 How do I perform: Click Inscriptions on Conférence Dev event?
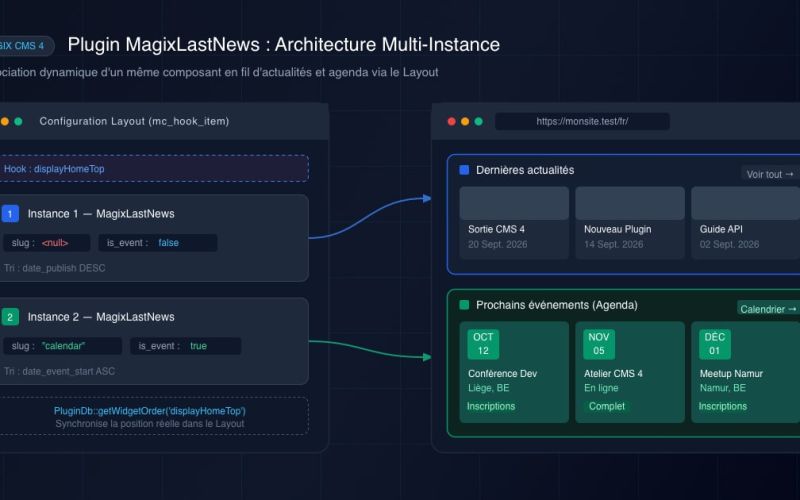pyautogui.click(x=491, y=406)
